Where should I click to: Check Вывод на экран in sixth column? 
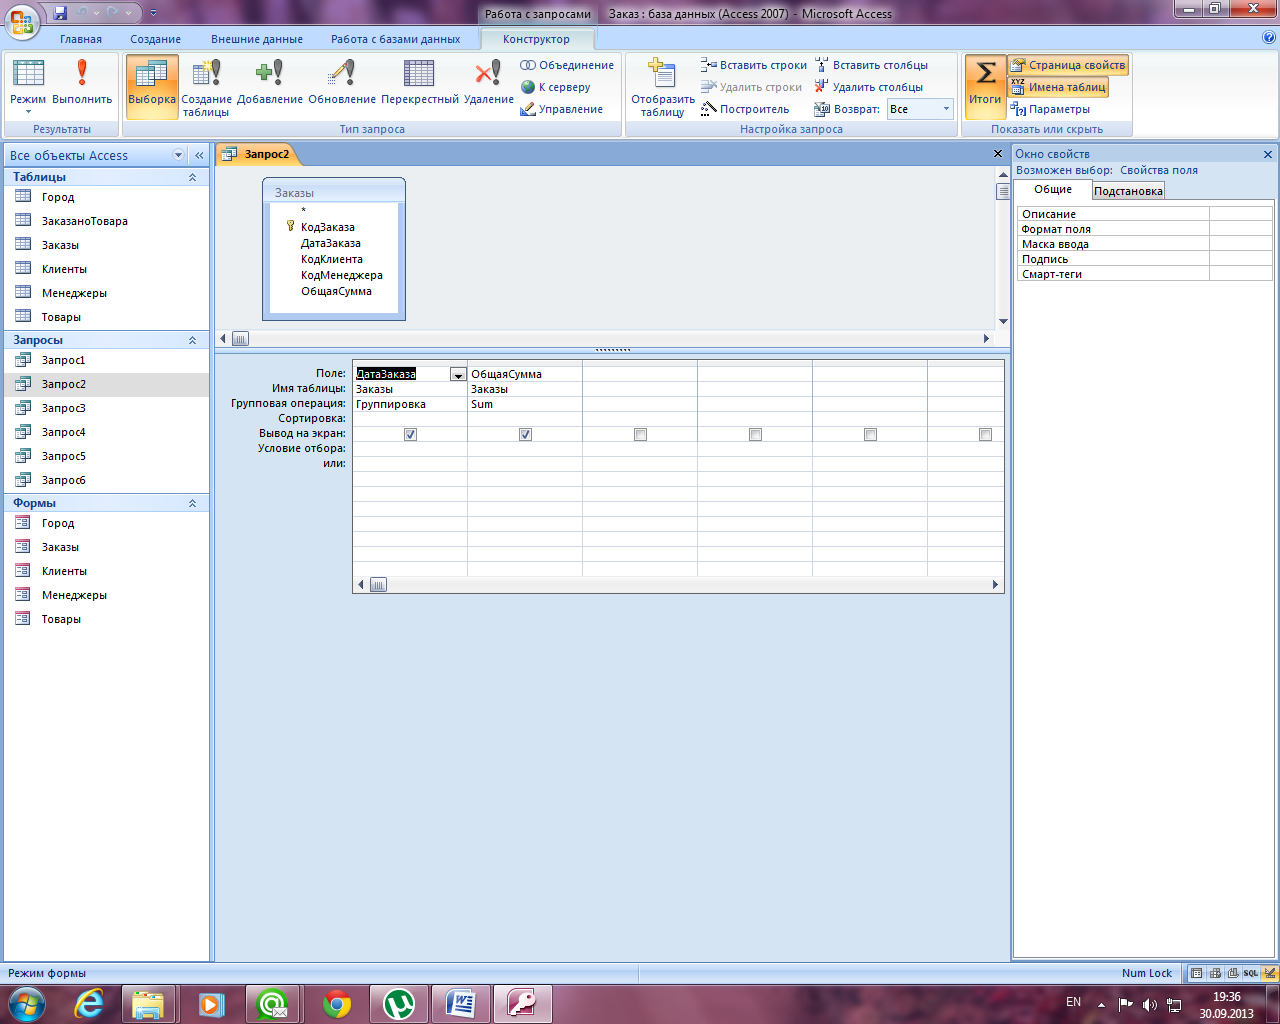point(985,434)
